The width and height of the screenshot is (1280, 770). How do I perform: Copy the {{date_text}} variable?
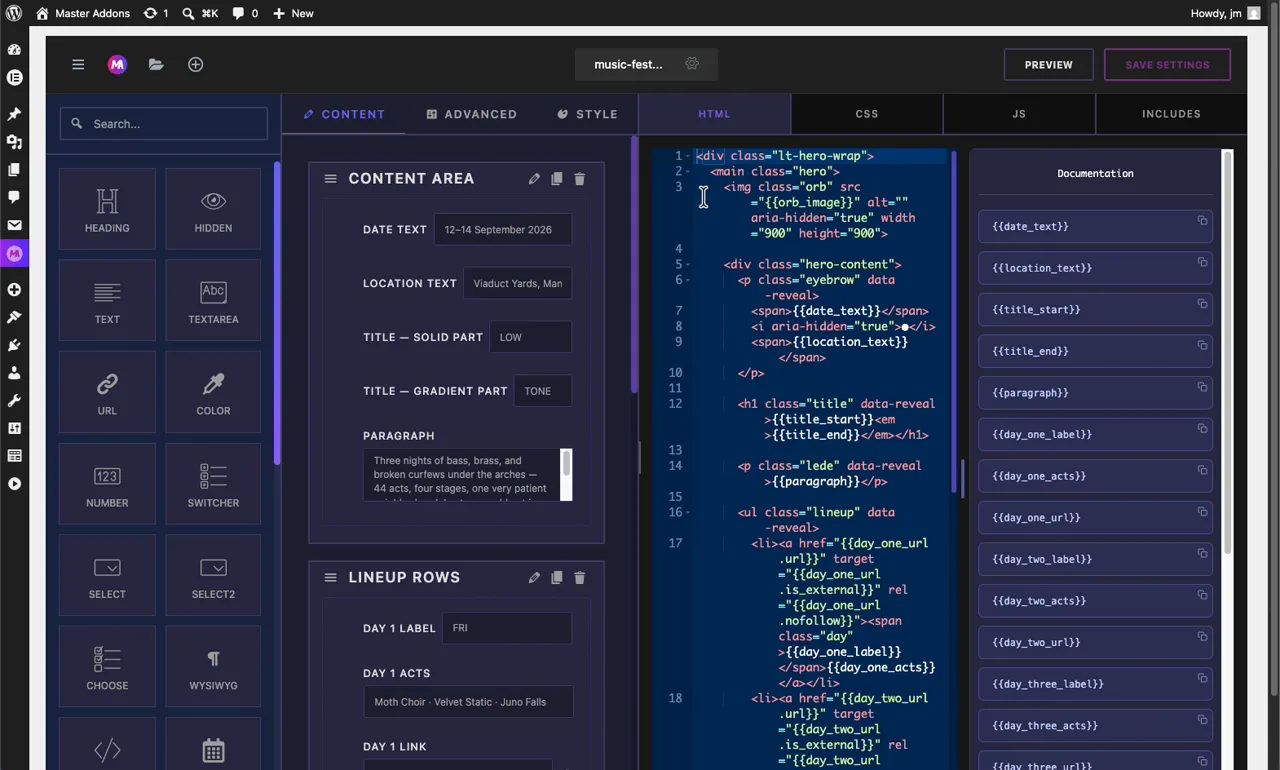click(x=1202, y=220)
